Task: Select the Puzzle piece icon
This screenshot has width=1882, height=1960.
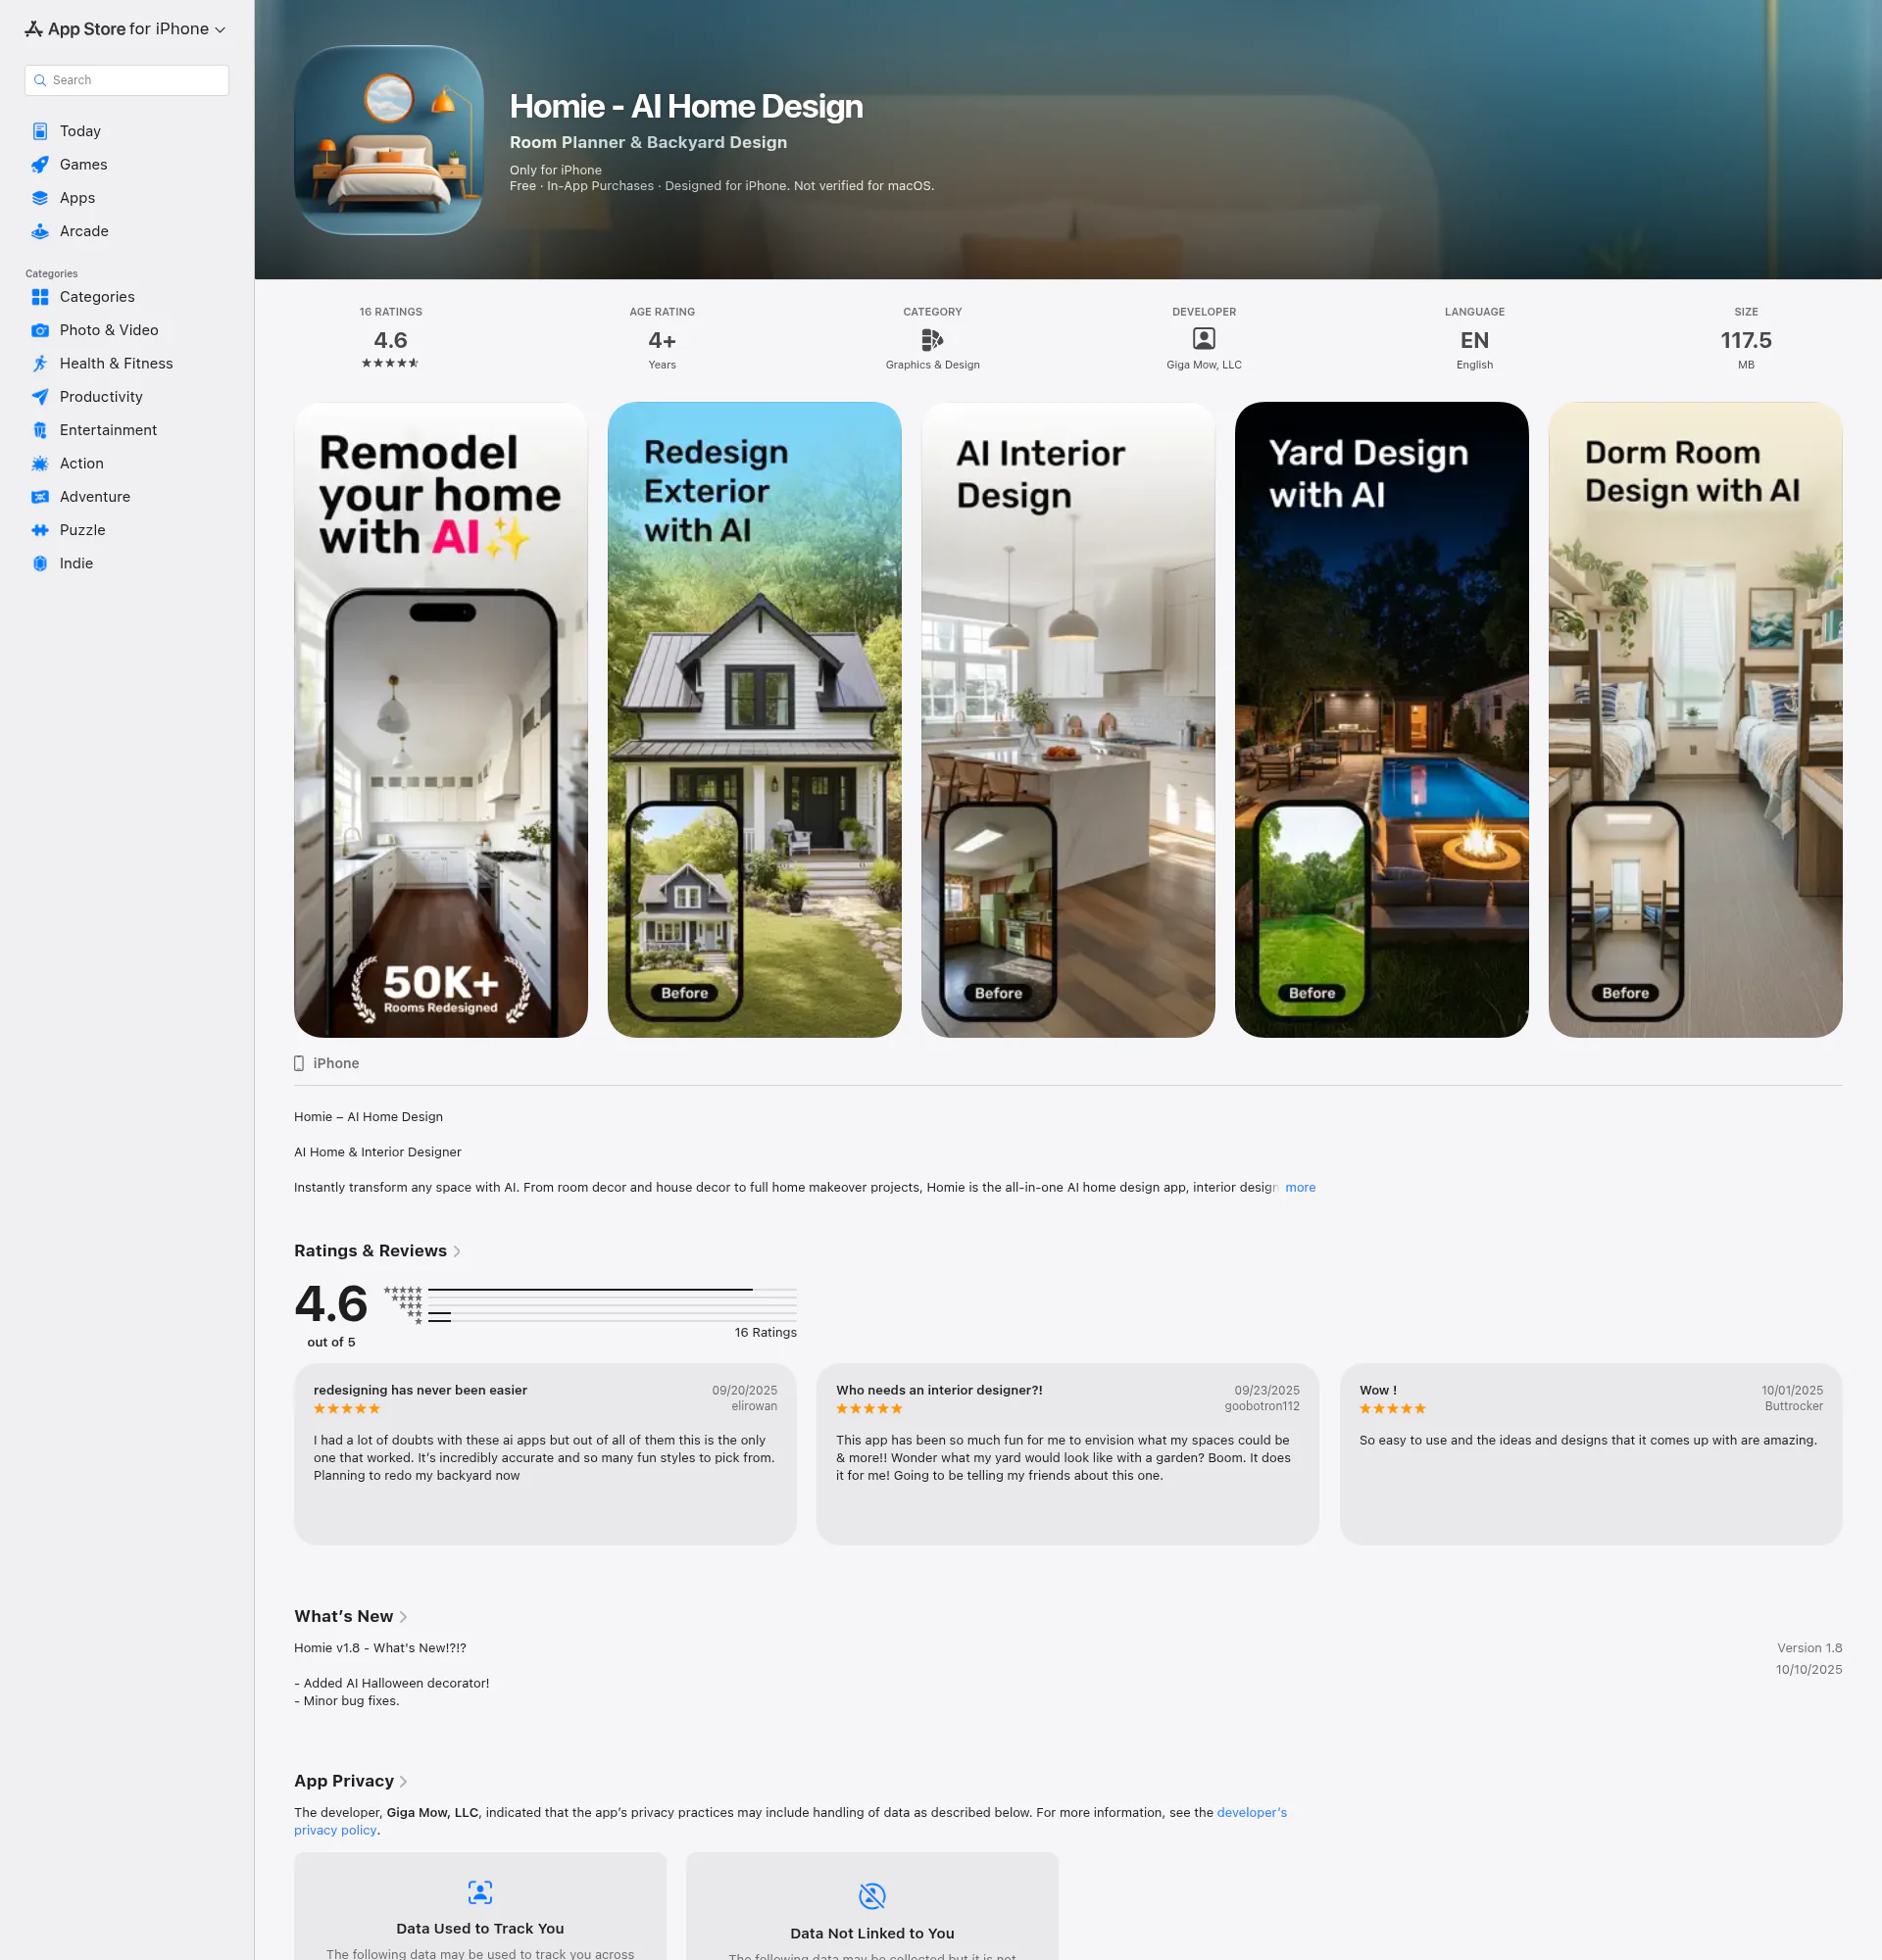Action: pos(40,530)
